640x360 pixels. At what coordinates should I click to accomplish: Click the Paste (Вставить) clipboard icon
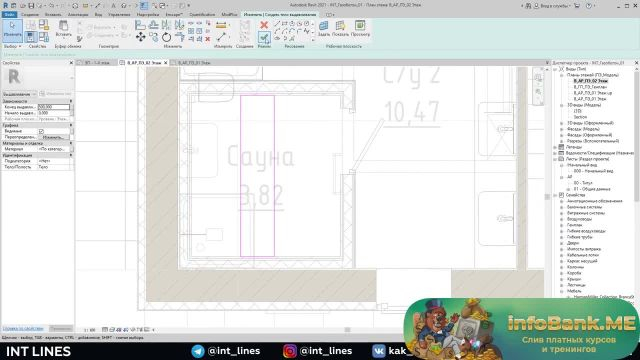click(63, 28)
